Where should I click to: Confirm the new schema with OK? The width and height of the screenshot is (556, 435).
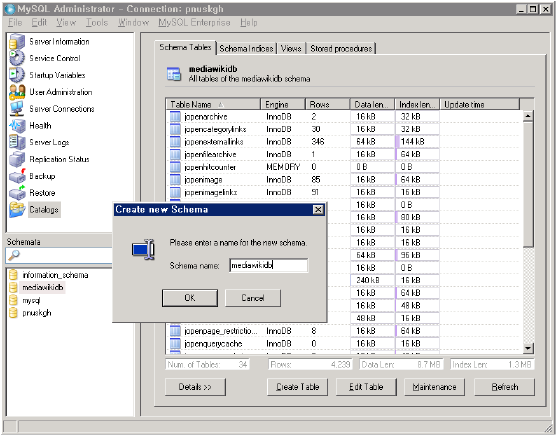[x=190, y=298]
